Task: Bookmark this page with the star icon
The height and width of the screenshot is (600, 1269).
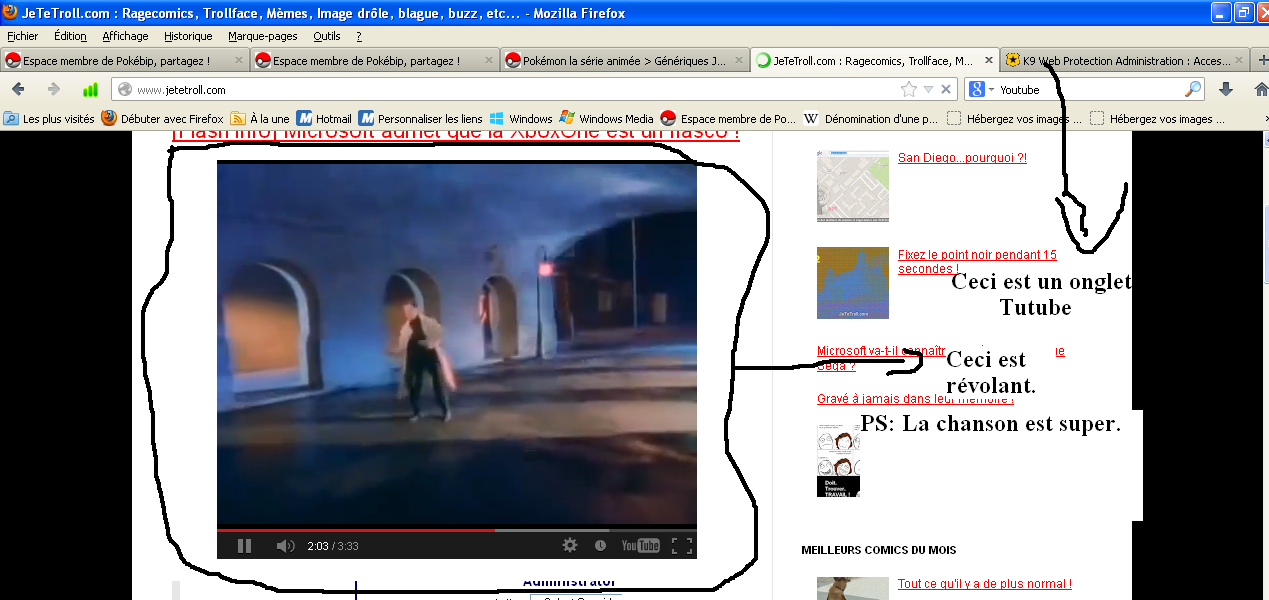Action: click(908, 89)
